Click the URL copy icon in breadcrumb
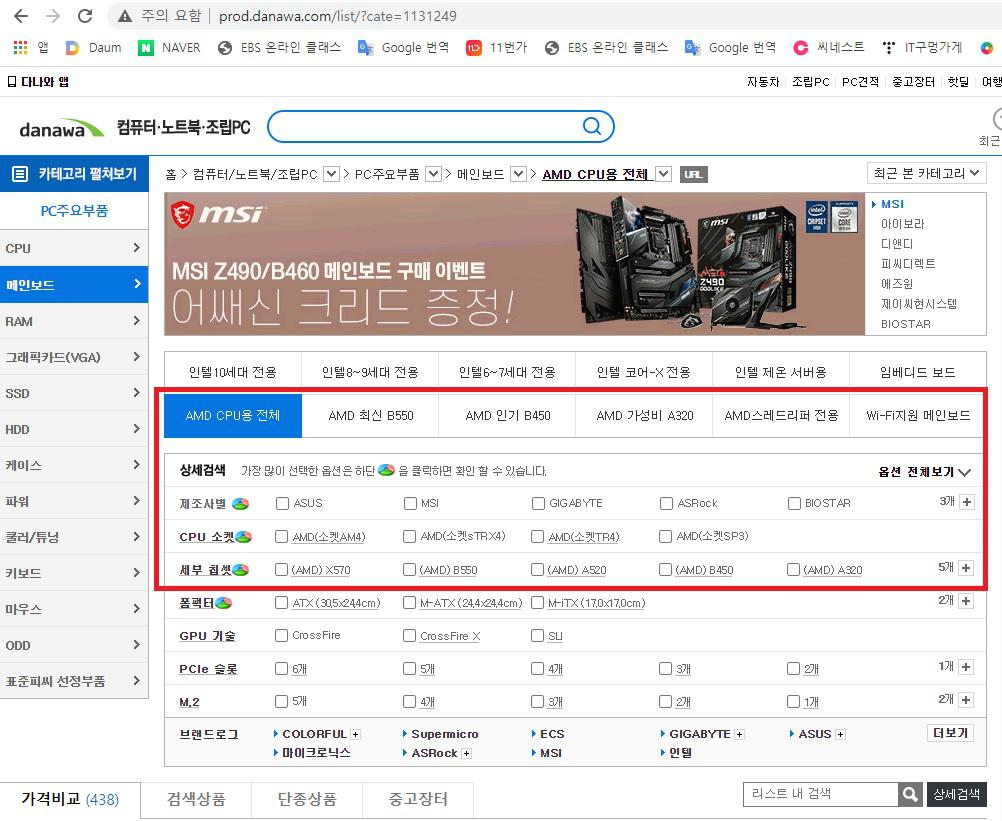The height and width of the screenshot is (821, 1002). (x=693, y=174)
